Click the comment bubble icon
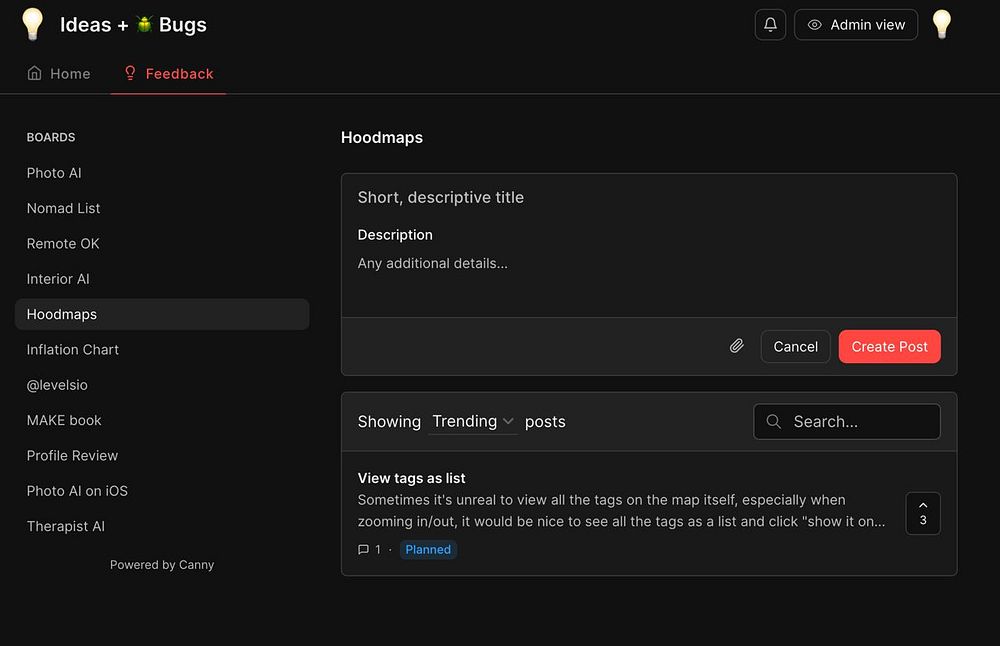Screen dimensions: 1000x646 364,550
